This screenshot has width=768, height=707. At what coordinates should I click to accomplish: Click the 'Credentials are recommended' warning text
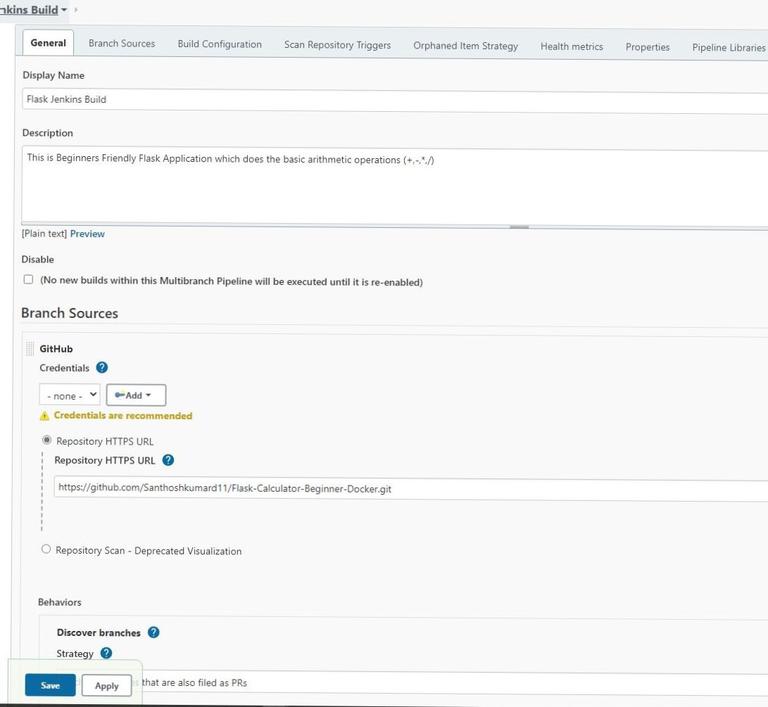click(x=123, y=415)
